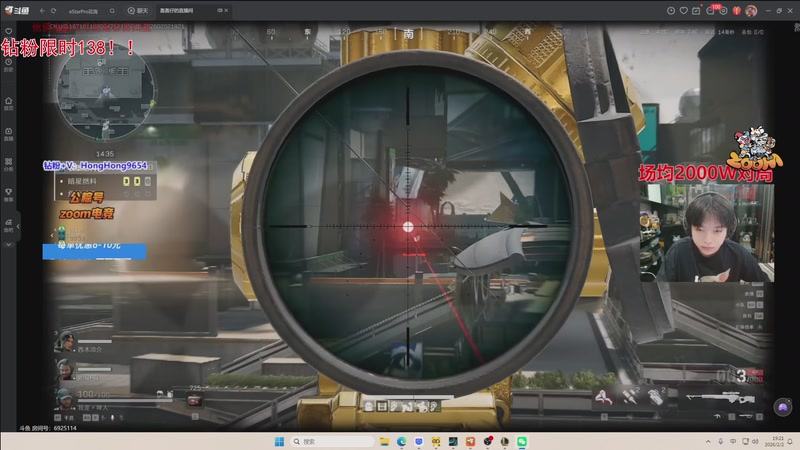Open the fish bar icon in the left sidebar
This screenshot has height=450, width=800.
click(9, 226)
